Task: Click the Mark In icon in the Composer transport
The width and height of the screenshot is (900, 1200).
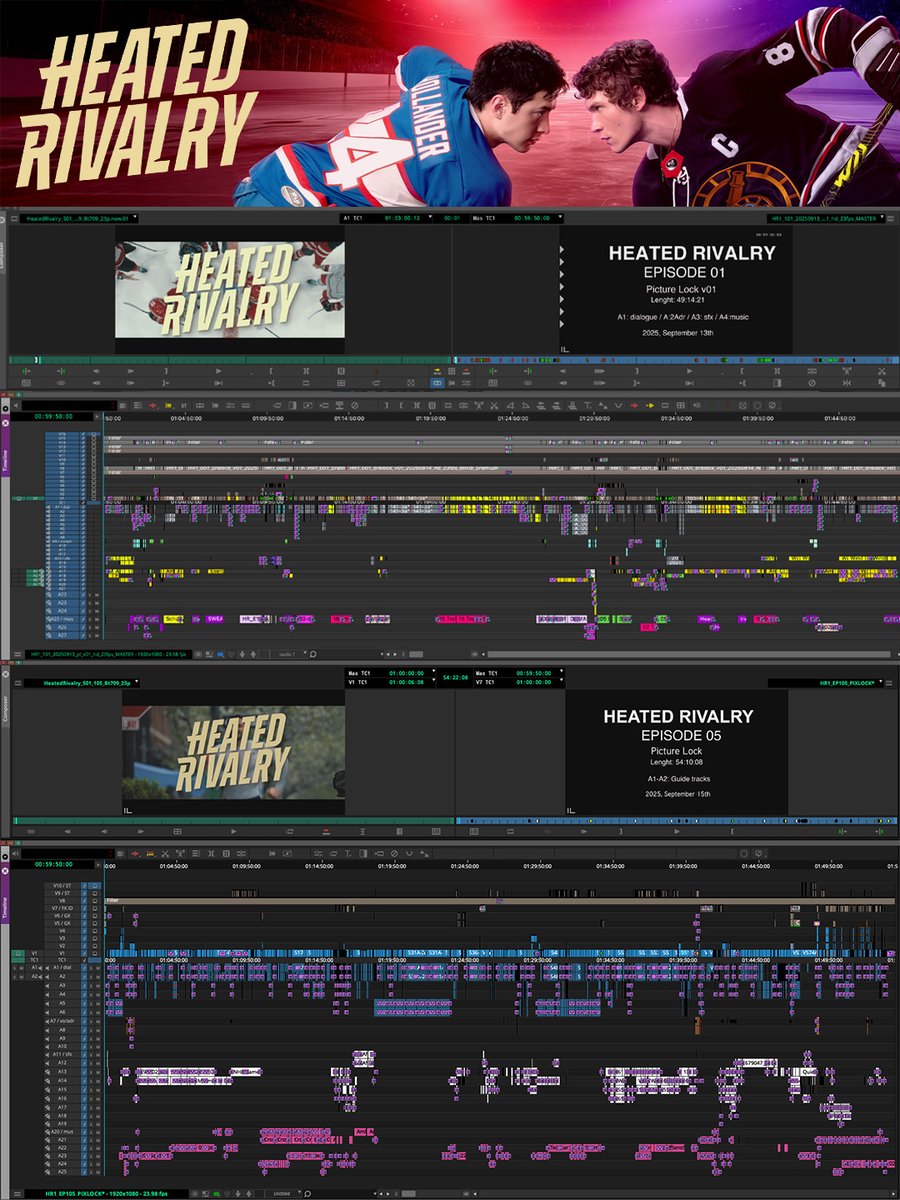Action: click(270, 370)
